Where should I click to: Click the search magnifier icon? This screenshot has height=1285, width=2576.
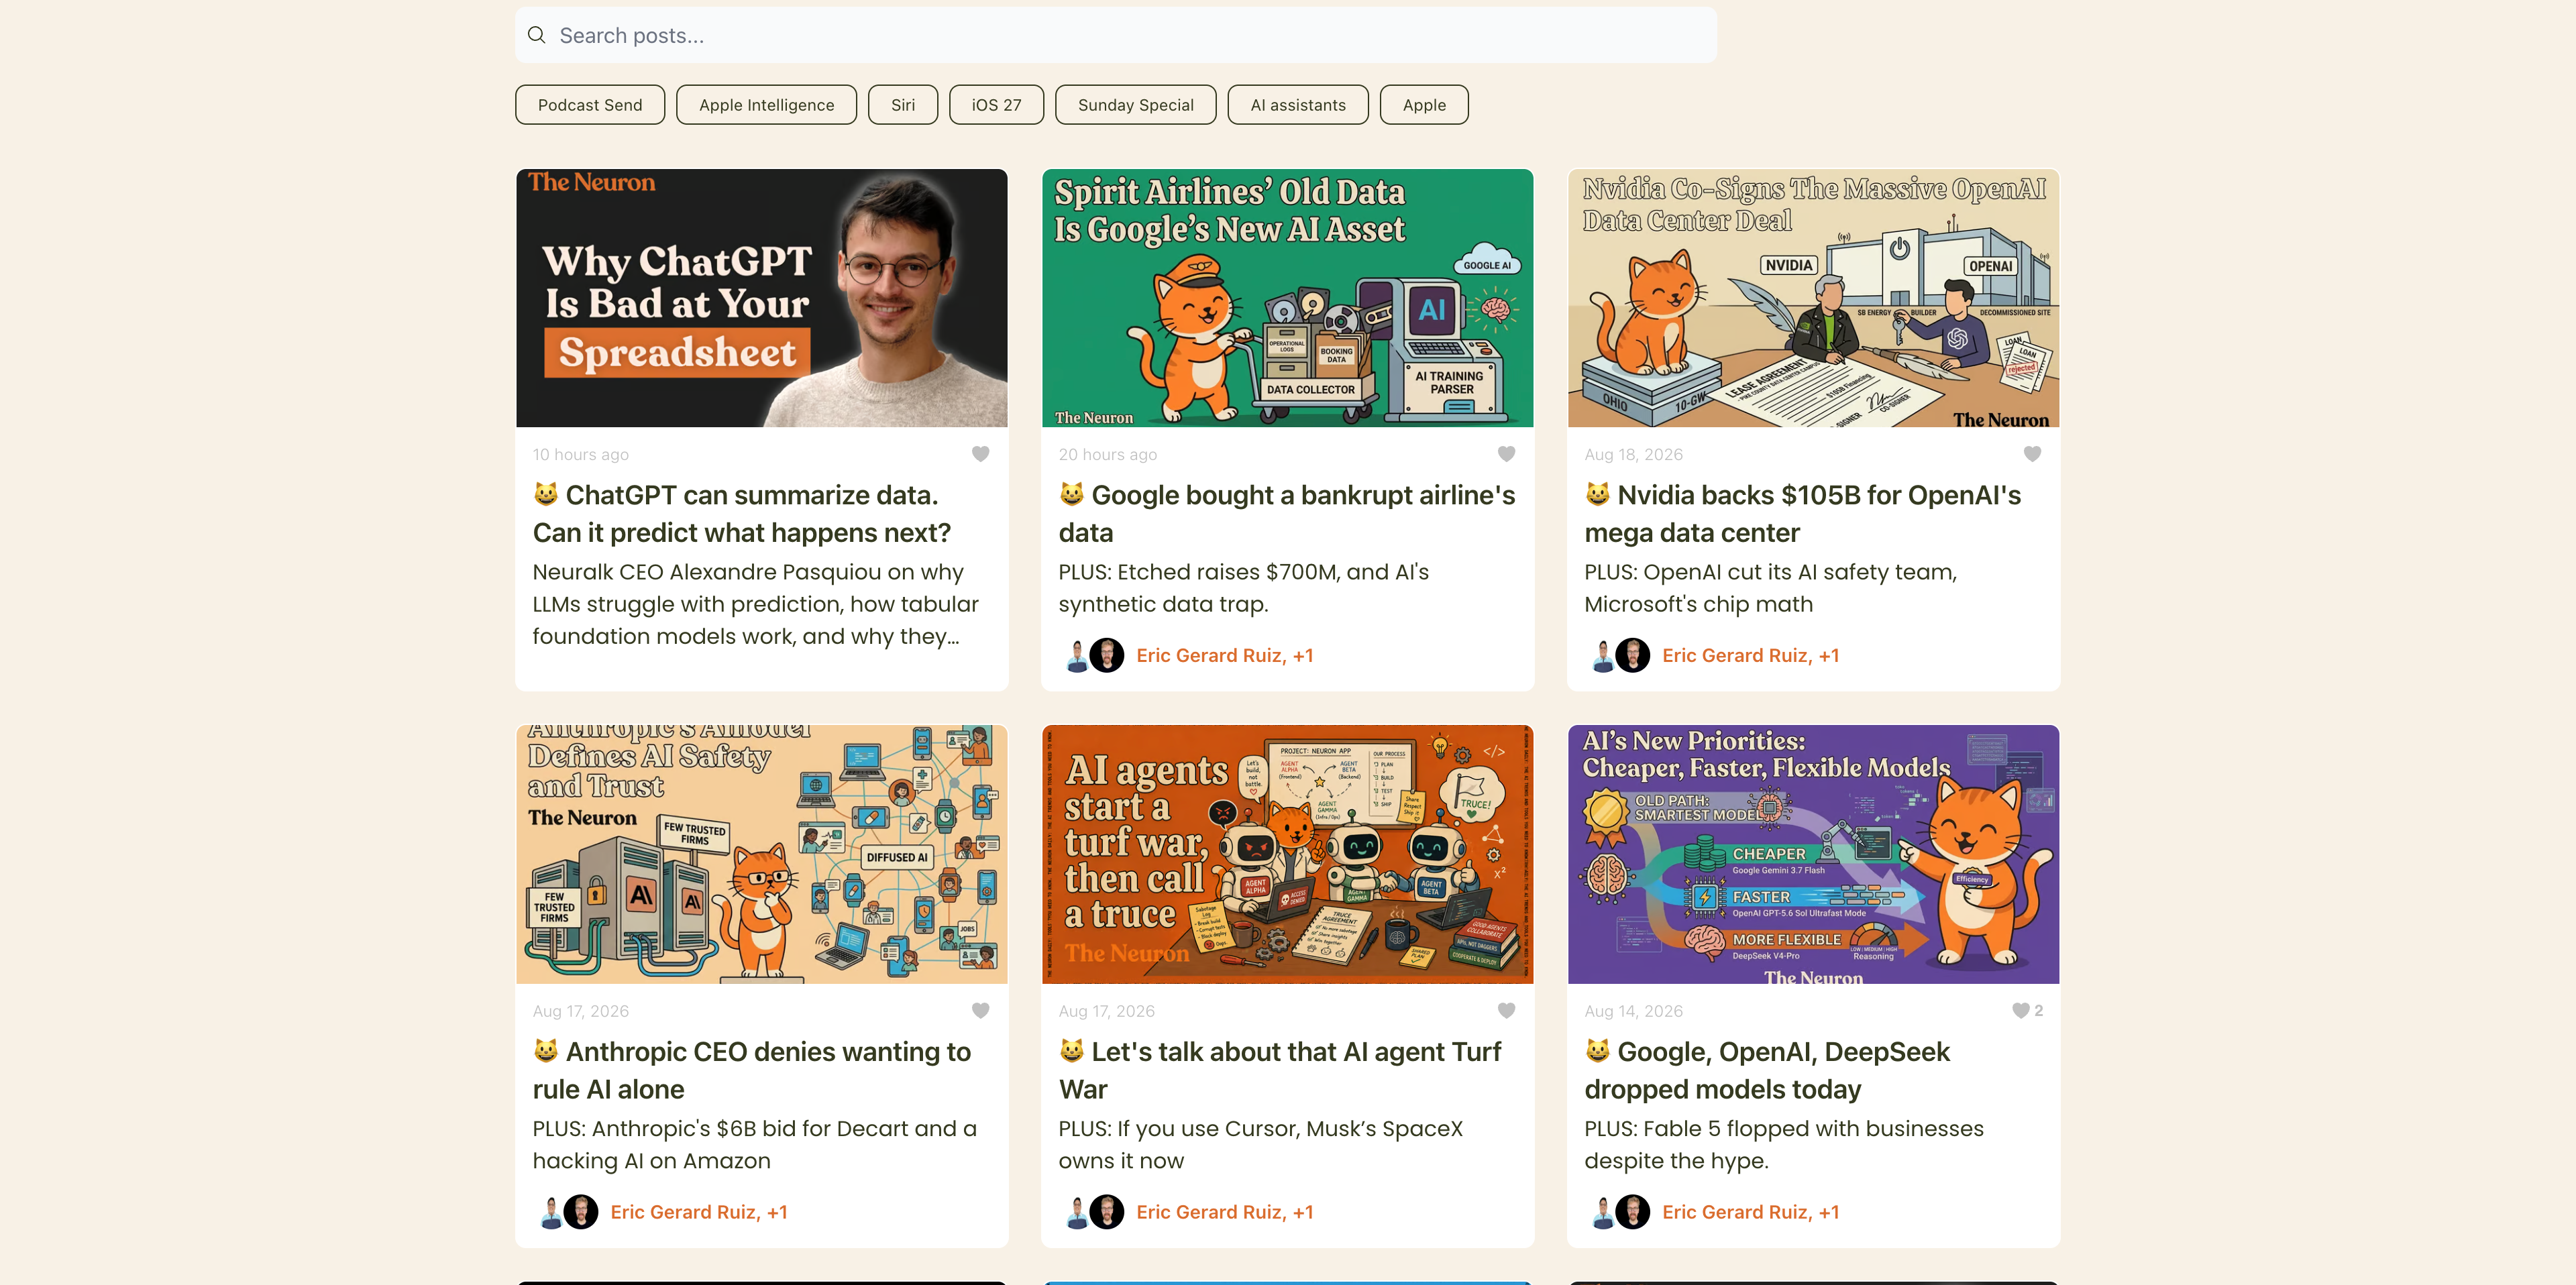point(537,35)
